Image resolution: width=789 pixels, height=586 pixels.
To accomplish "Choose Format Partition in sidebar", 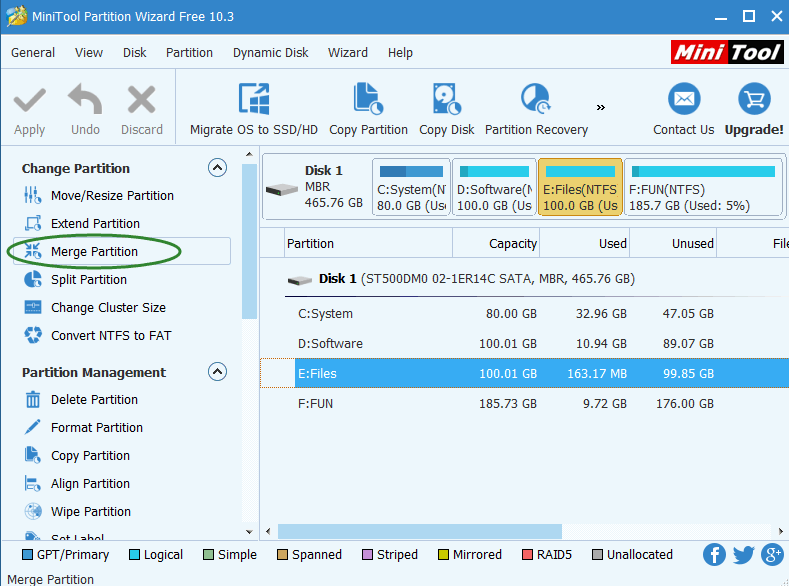I will 97,428.
